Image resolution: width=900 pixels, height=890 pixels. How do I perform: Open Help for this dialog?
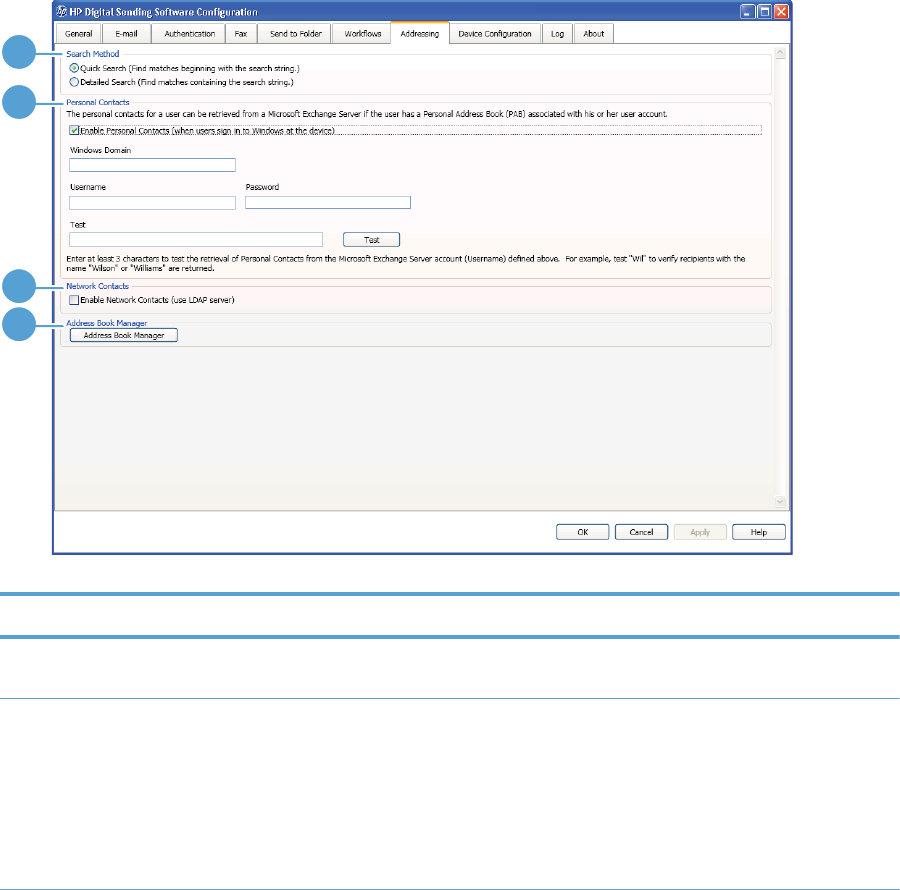[759, 532]
